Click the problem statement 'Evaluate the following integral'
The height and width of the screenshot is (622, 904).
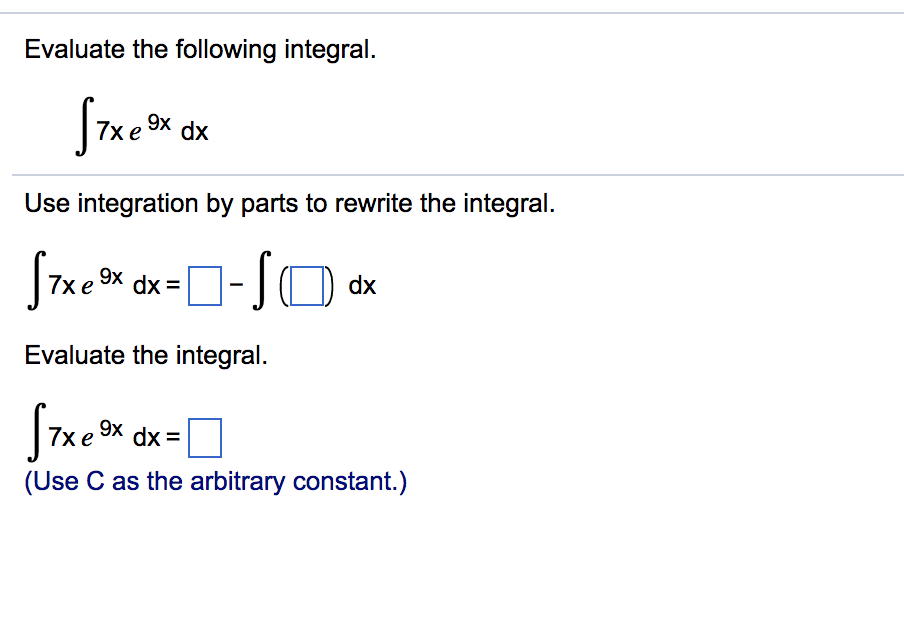click(199, 48)
